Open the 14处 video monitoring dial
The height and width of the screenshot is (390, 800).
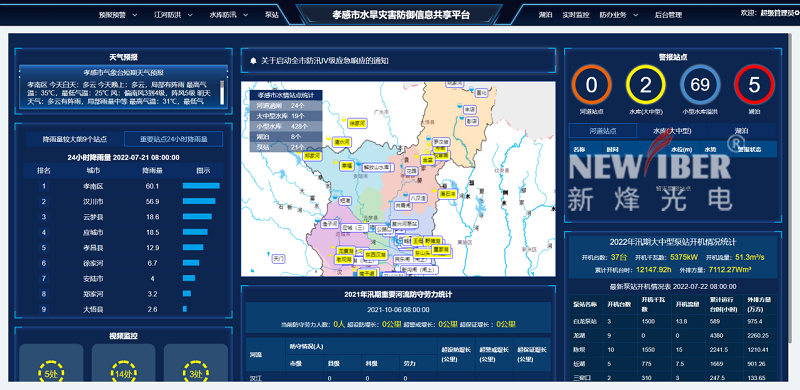(x=123, y=372)
